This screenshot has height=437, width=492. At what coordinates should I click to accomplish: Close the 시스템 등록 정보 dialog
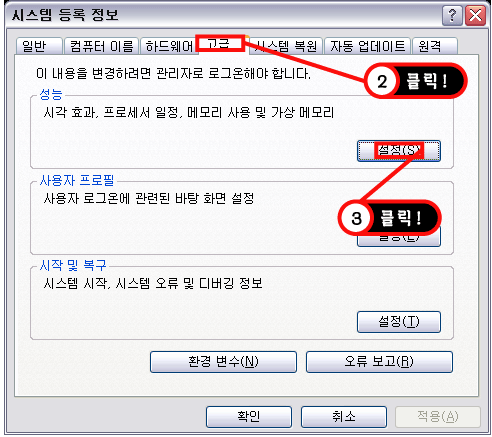click(475, 15)
